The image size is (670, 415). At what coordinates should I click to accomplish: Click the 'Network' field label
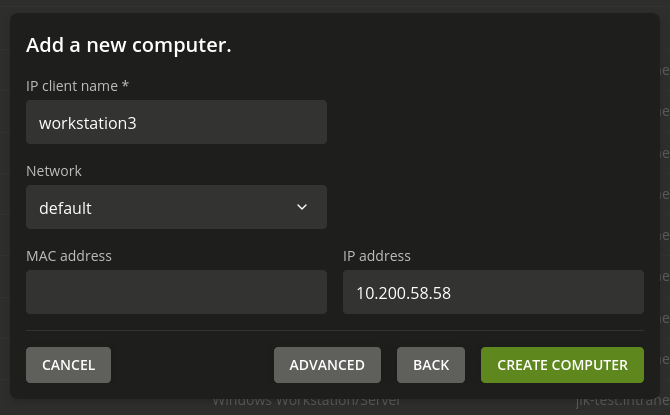click(x=54, y=171)
